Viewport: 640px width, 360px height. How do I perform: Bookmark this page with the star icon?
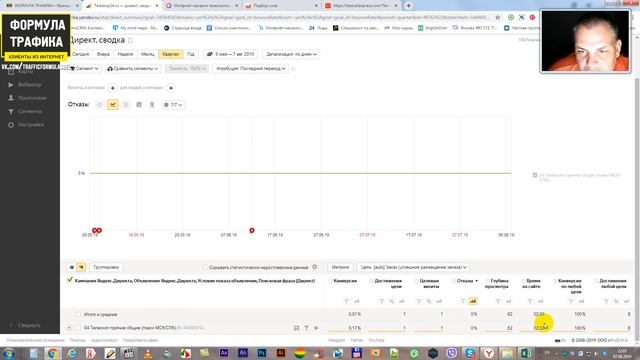(498, 18)
